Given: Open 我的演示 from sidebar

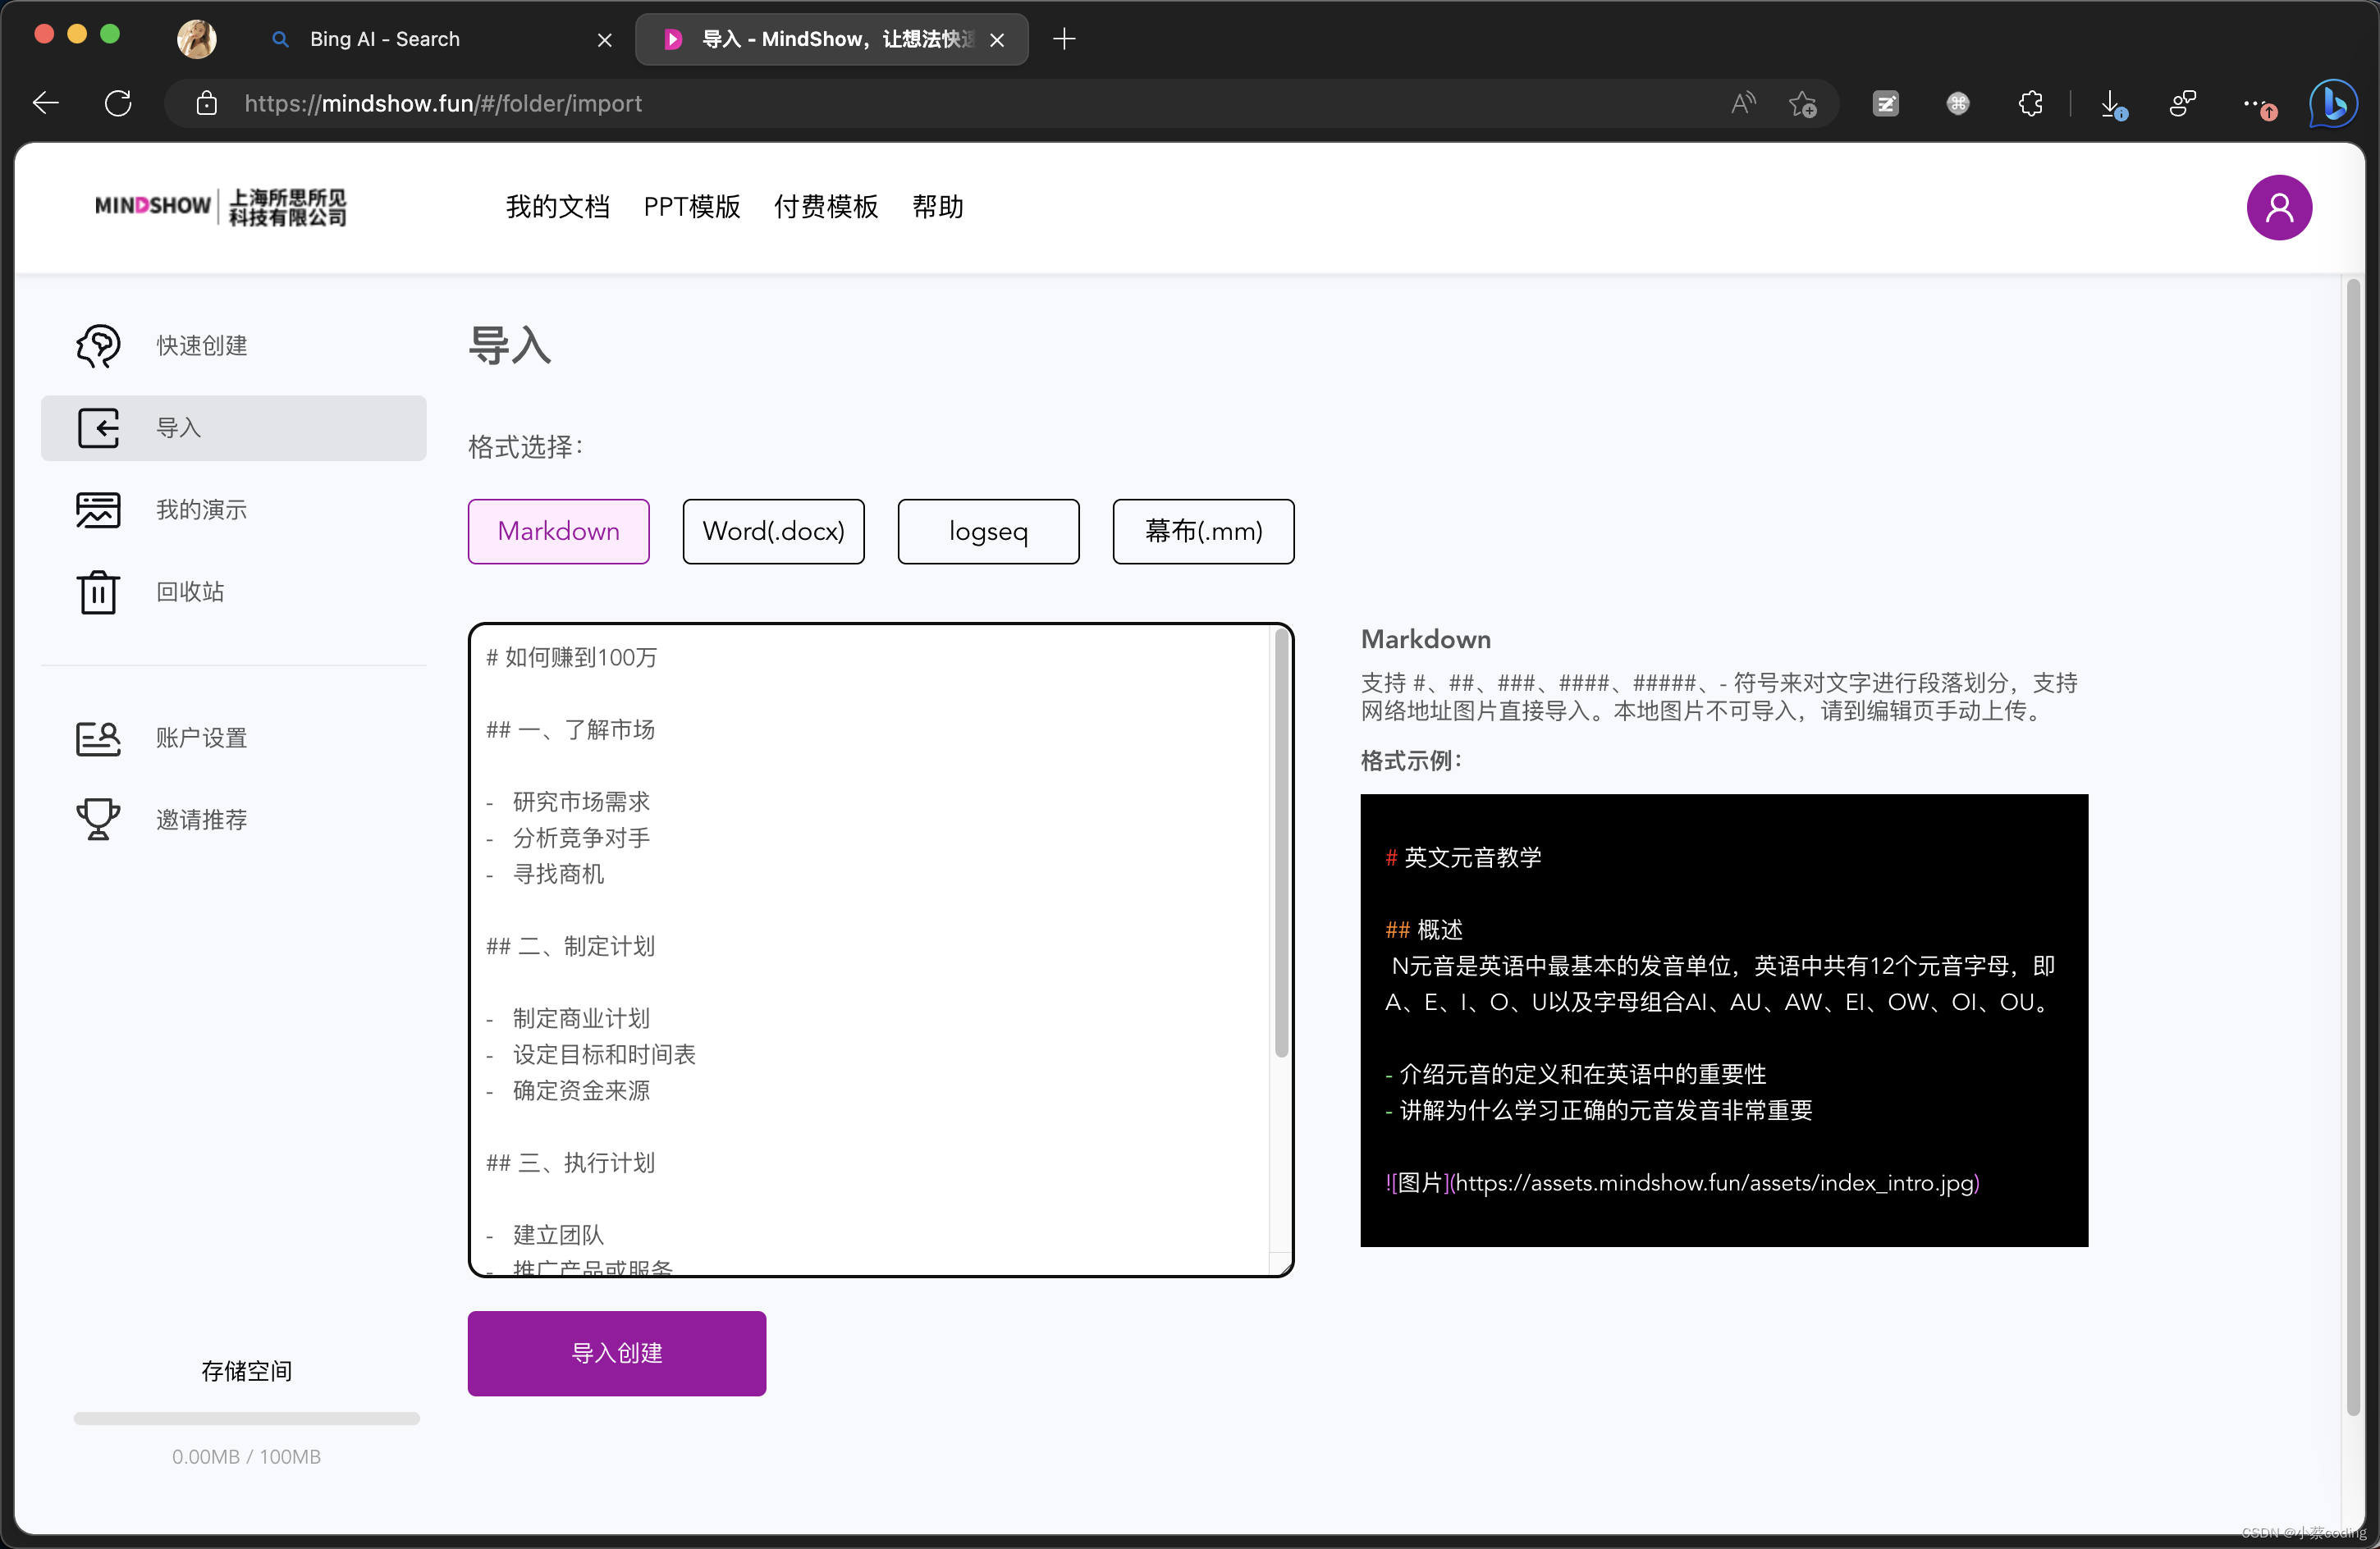Looking at the screenshot, I should click(x=199, y=508).
